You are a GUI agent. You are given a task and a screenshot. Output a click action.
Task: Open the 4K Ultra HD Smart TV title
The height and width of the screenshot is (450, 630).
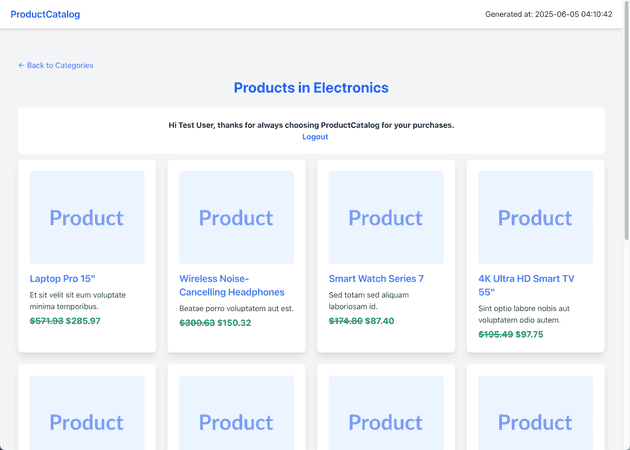point(526,285)
